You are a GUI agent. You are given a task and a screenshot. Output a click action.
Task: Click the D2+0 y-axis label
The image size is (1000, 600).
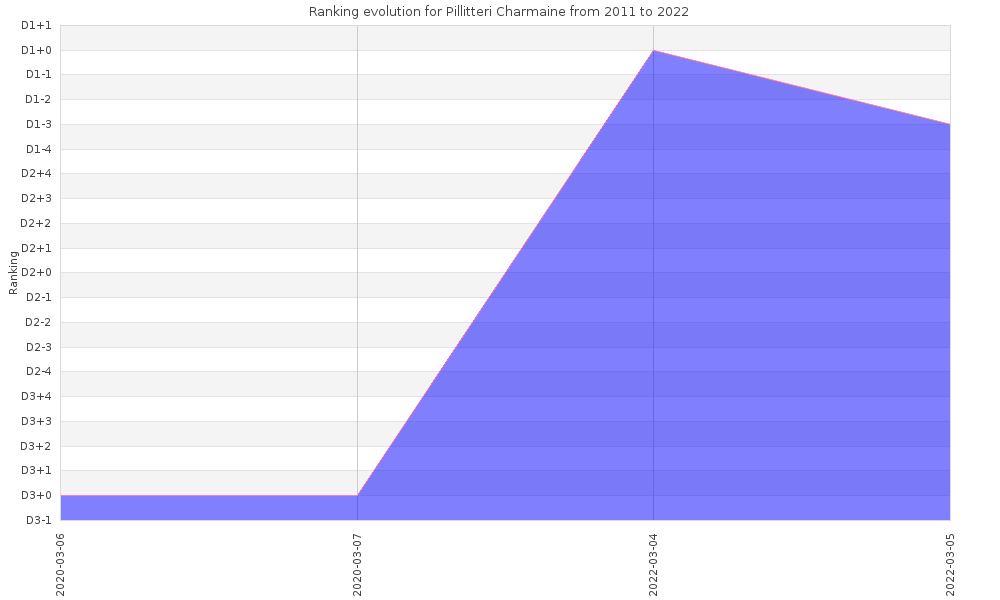(37, 272)
